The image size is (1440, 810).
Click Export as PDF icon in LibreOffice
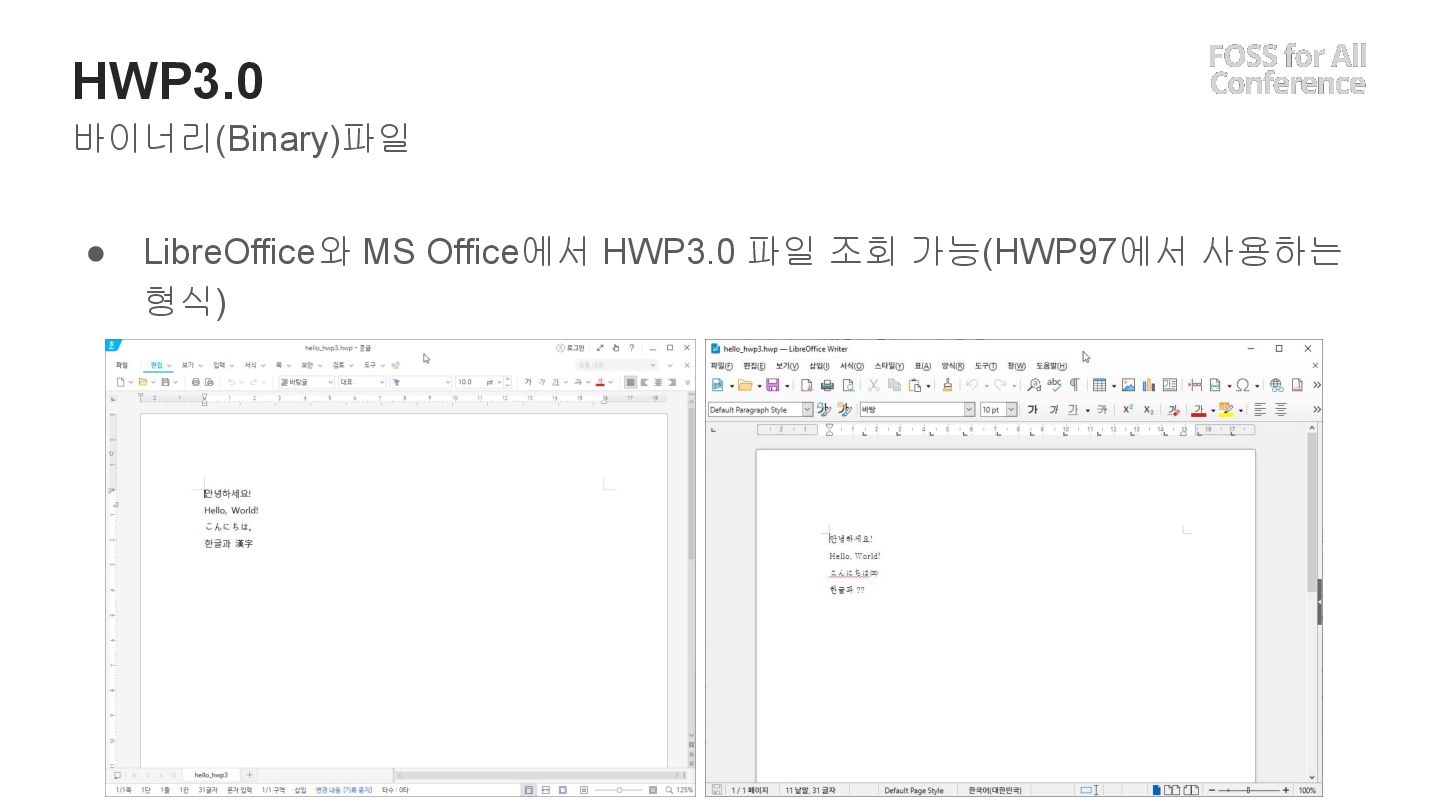[x=806, y=385]
